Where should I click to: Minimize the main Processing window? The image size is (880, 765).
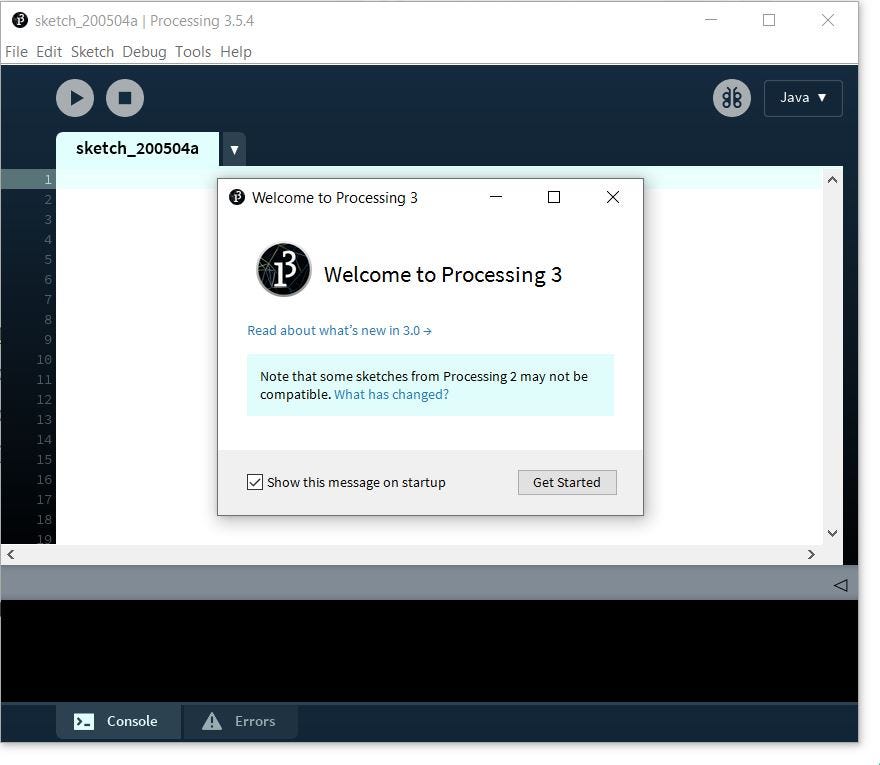click(x=711, y=20)
